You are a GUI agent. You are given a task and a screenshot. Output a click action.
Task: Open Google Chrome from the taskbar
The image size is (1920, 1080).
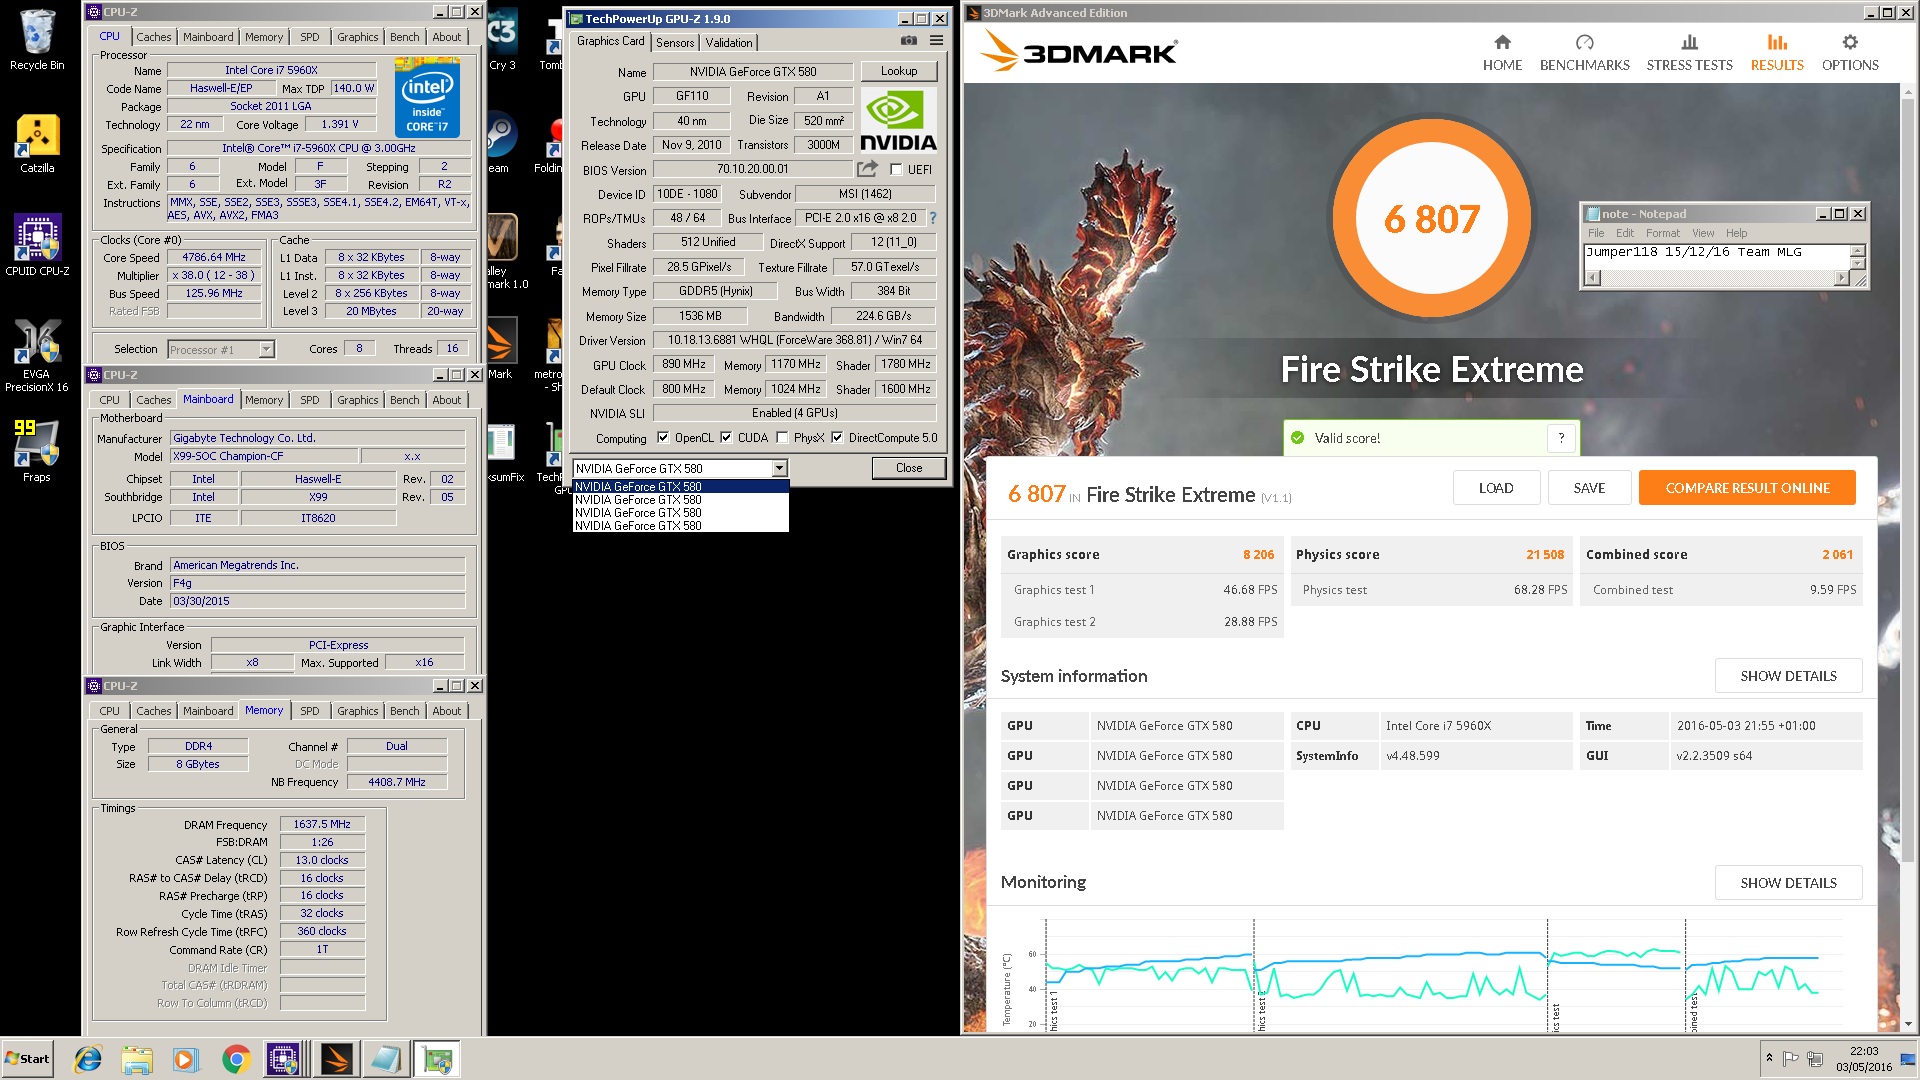click(x=236, y=1059)
